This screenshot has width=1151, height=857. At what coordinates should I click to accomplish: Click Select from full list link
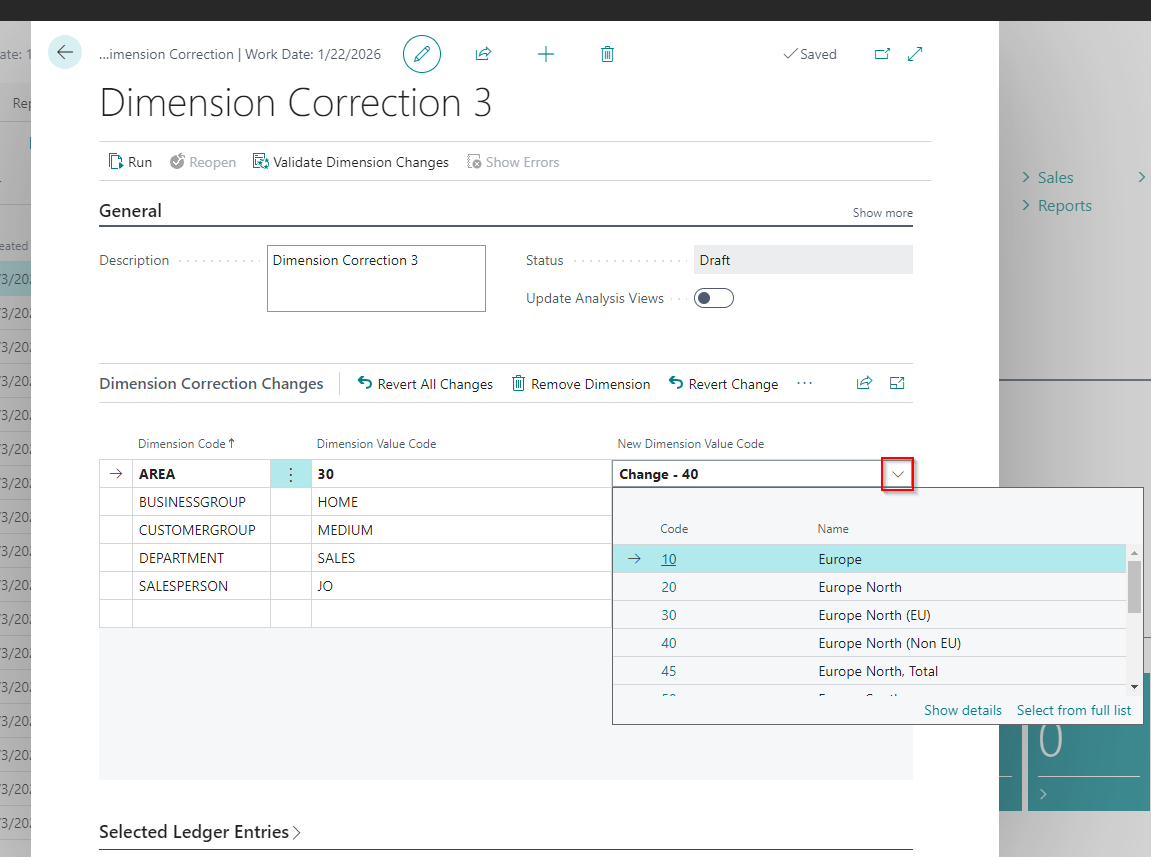point(1073,710)
